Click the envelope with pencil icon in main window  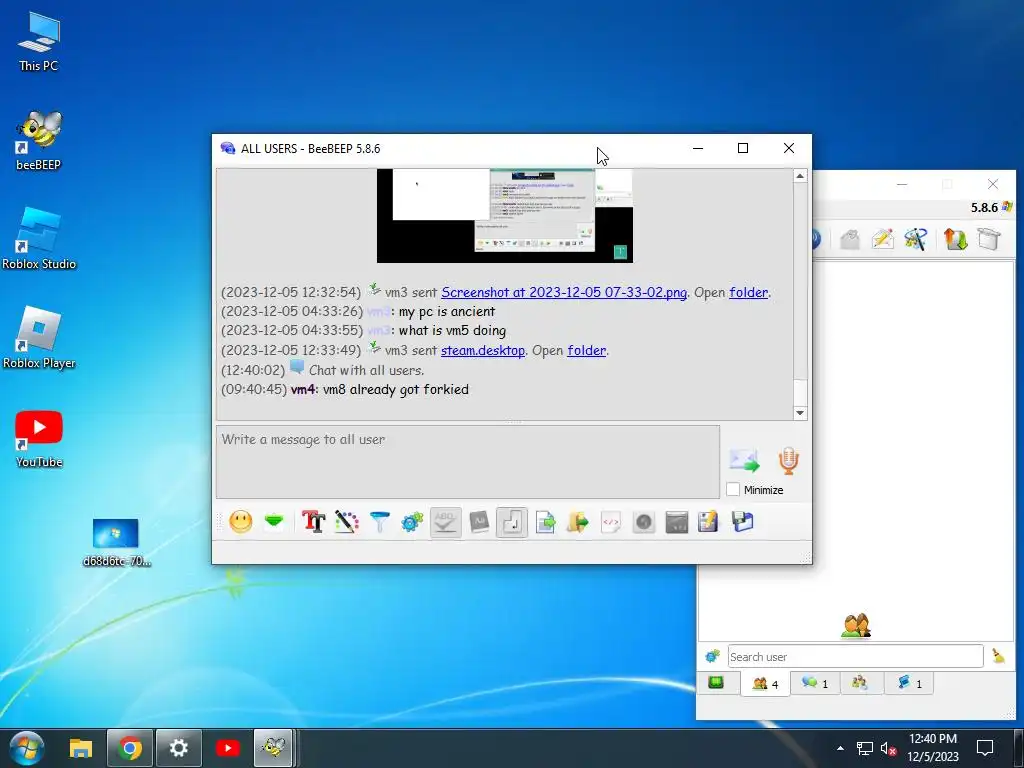[x=882, y=239]
